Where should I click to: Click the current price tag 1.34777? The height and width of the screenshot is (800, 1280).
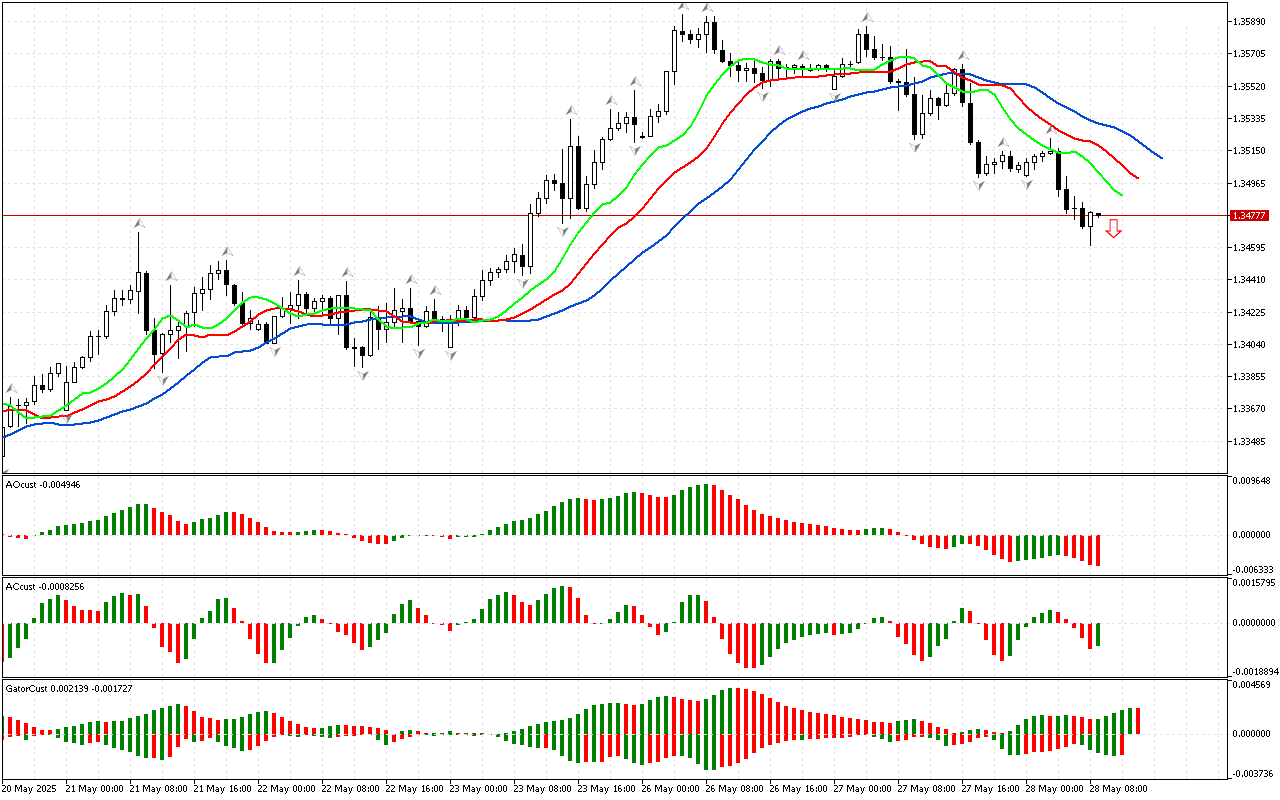pos(1250,216)
